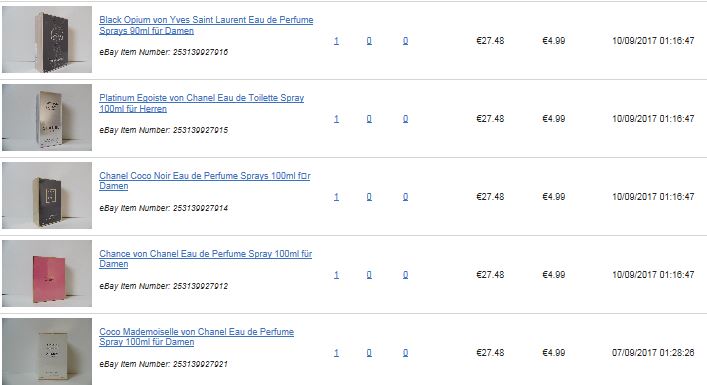Click the '1' count link for Platinum Egoiste
Image resolution: width=707 pixels, height=385 pixels.
tap(336, 119)
